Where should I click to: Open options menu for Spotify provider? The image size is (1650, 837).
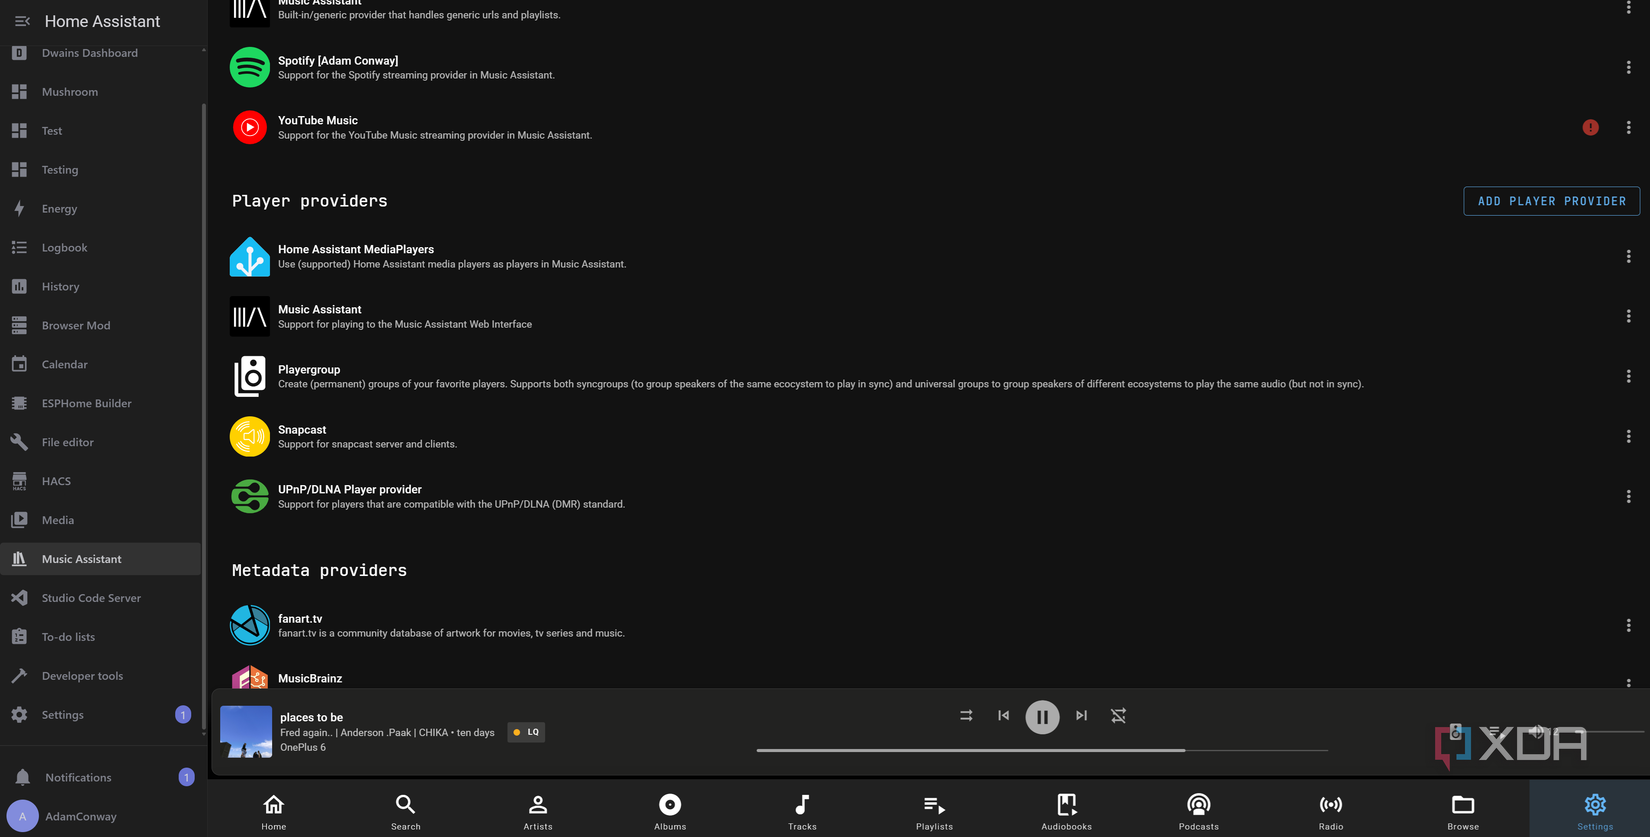point(1628,68)
